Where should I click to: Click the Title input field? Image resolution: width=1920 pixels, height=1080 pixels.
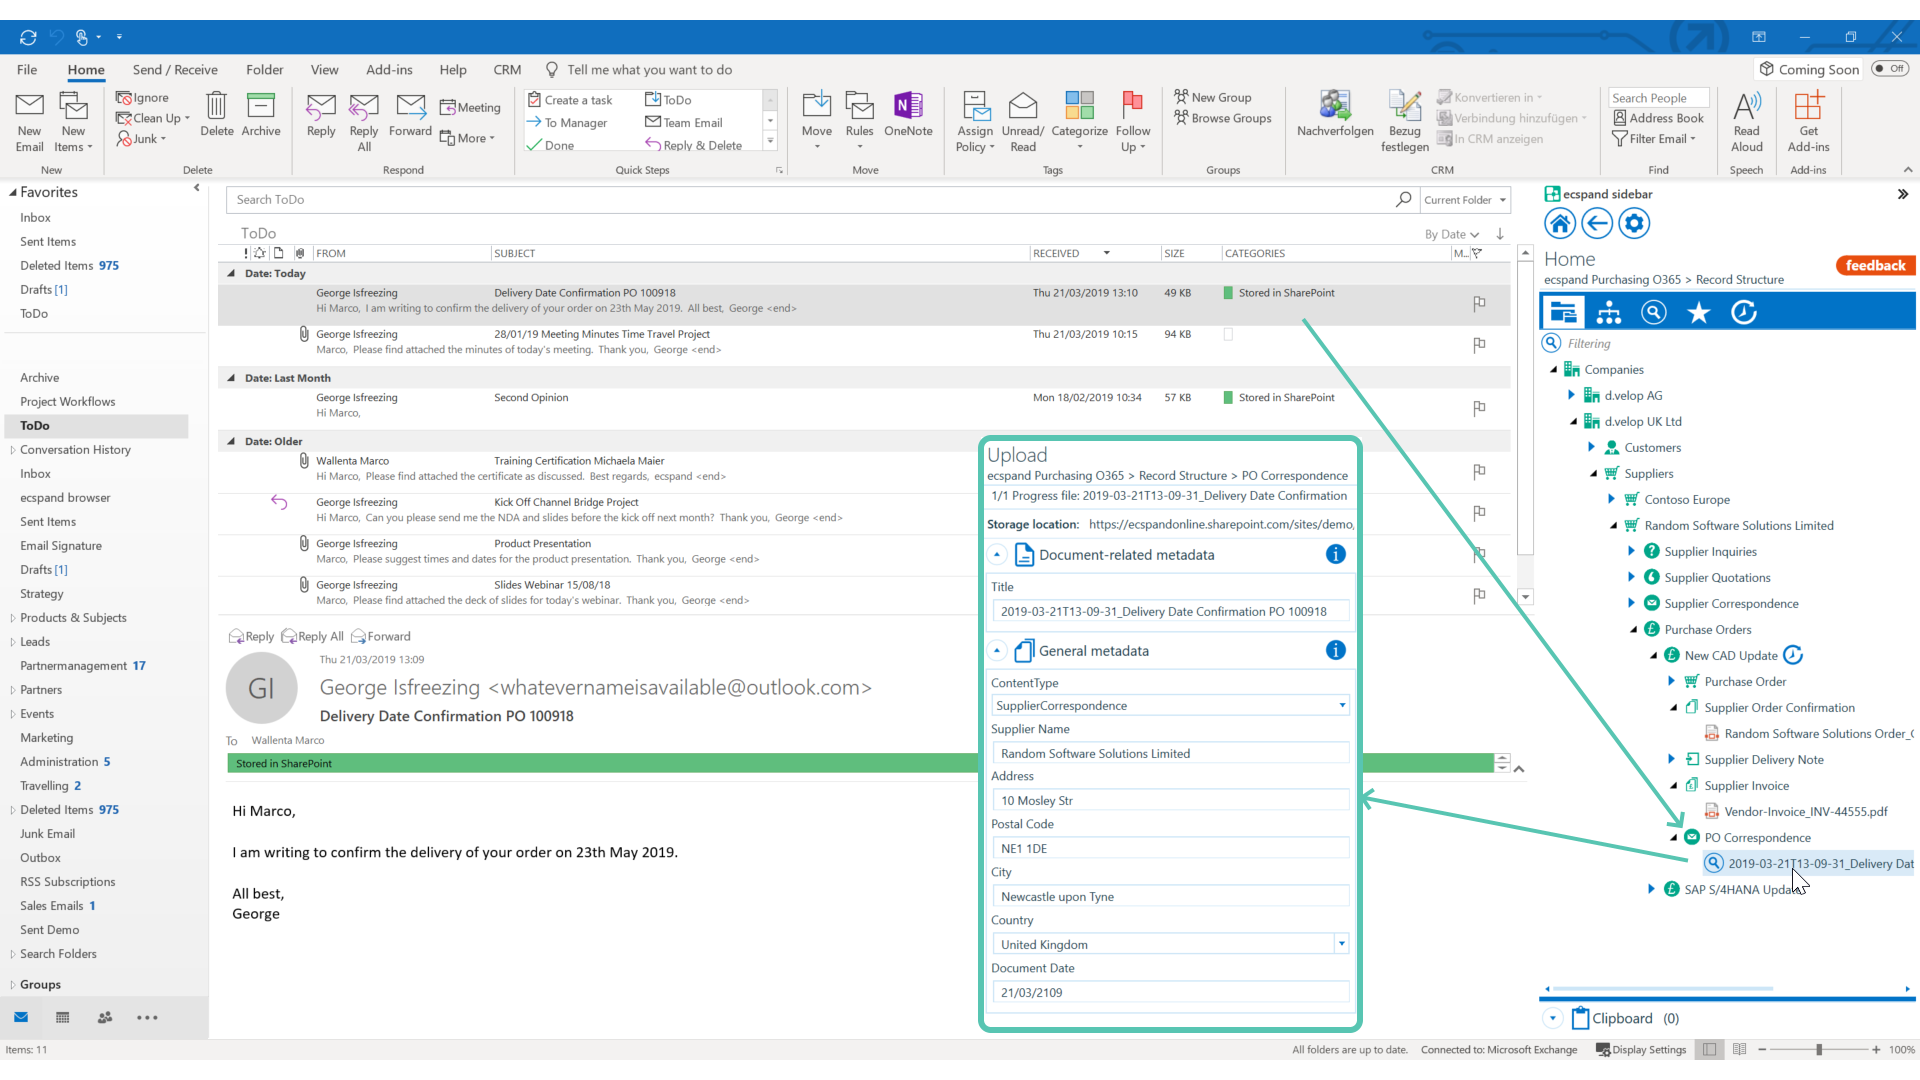pyautogui.click(x=1170, y=611)
